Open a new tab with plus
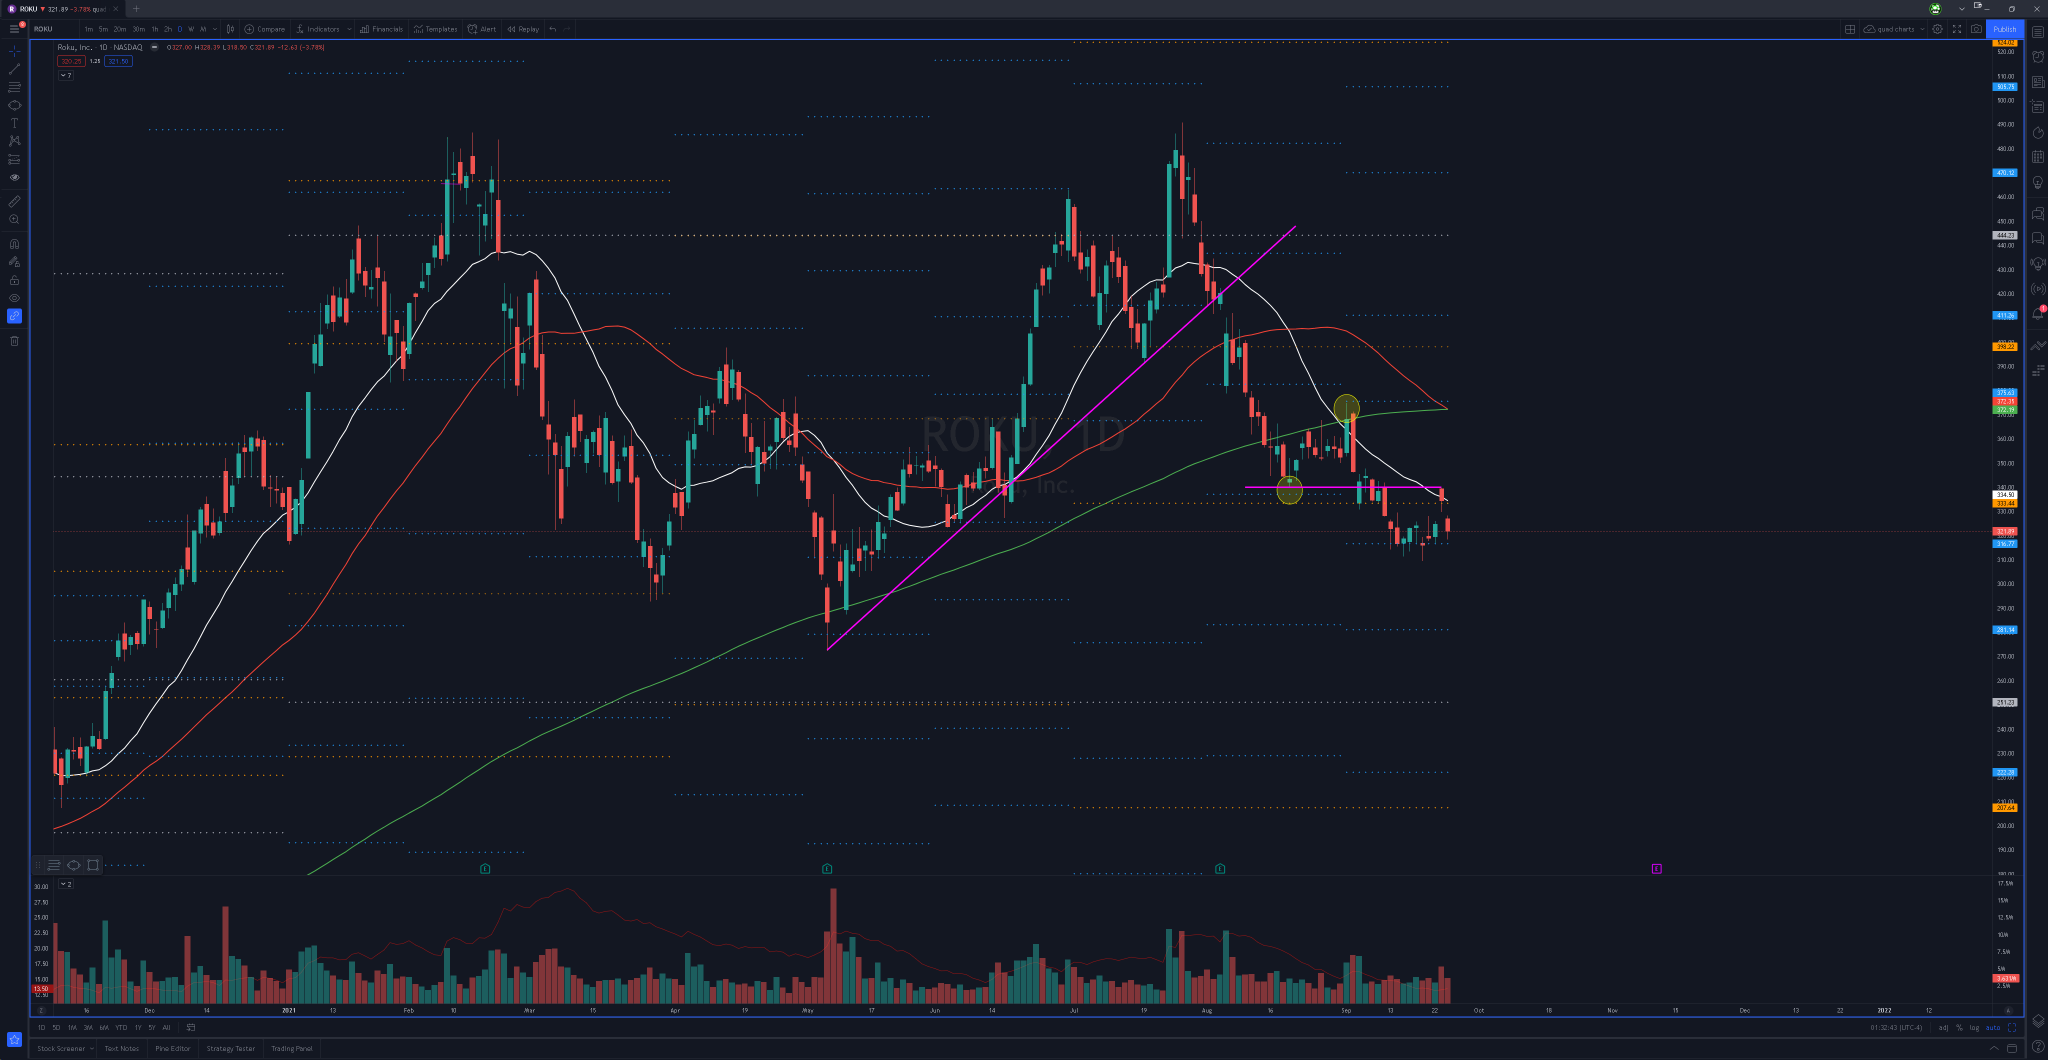 (136, 9)
